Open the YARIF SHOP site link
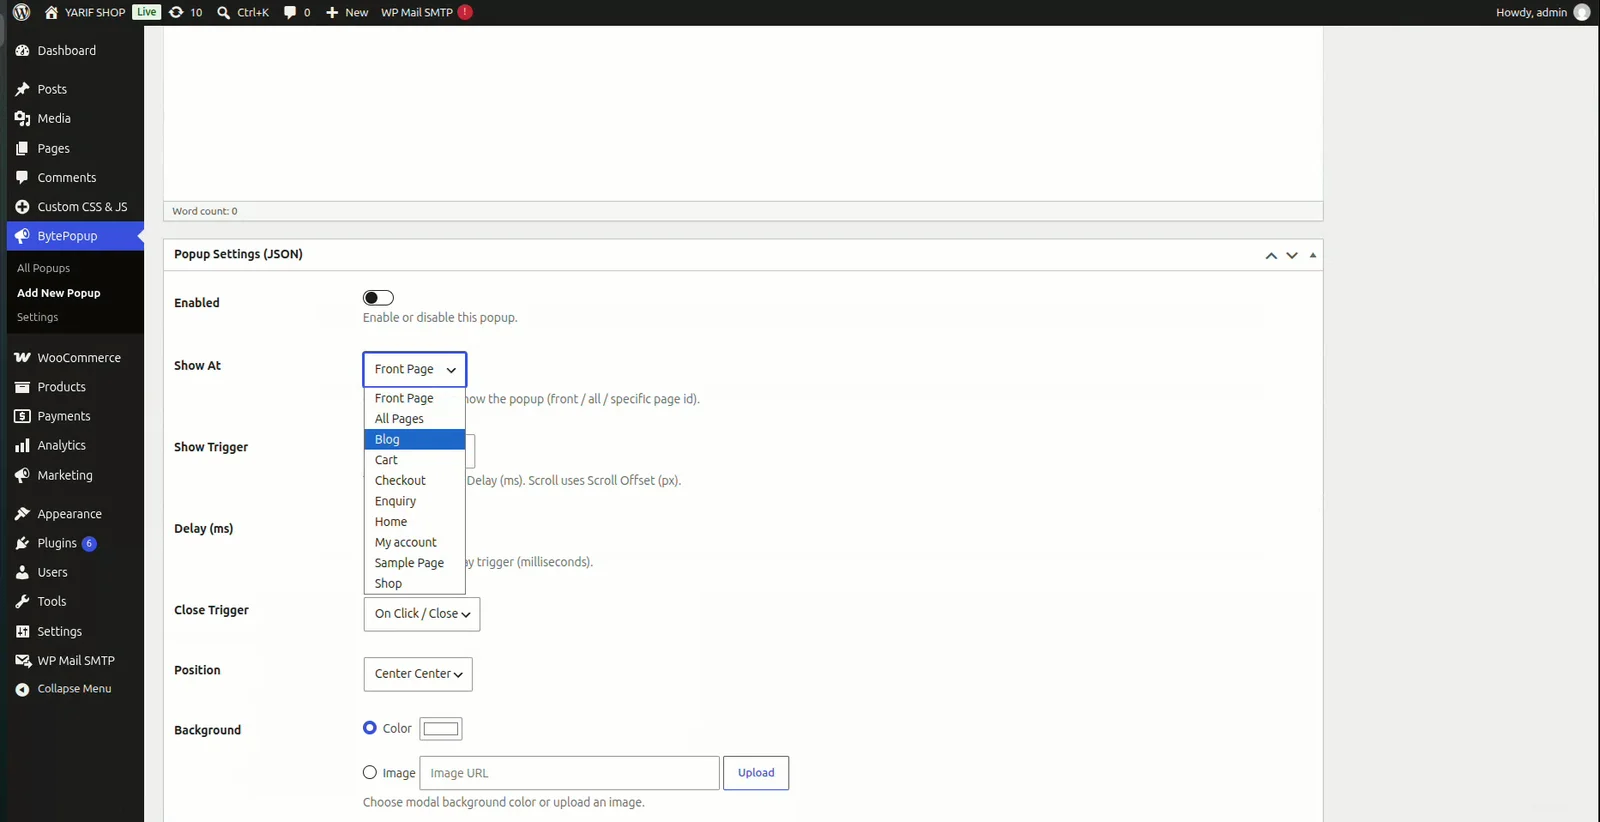The width and height of the screenshot is (1600, 822). tap(95, 12)
